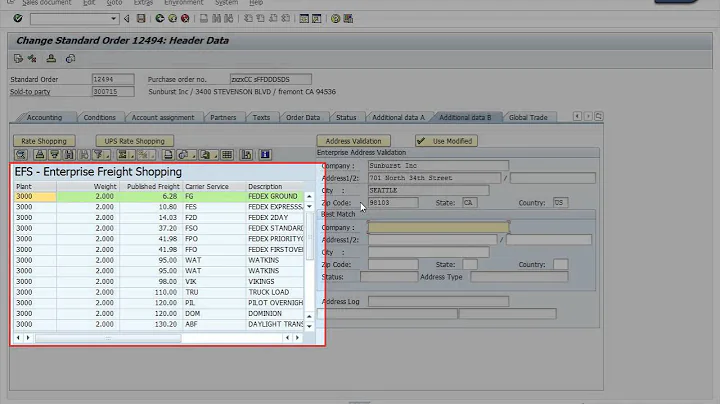
Task: Click the Zip Code field containing 98103
Action: tap(393, 202)
